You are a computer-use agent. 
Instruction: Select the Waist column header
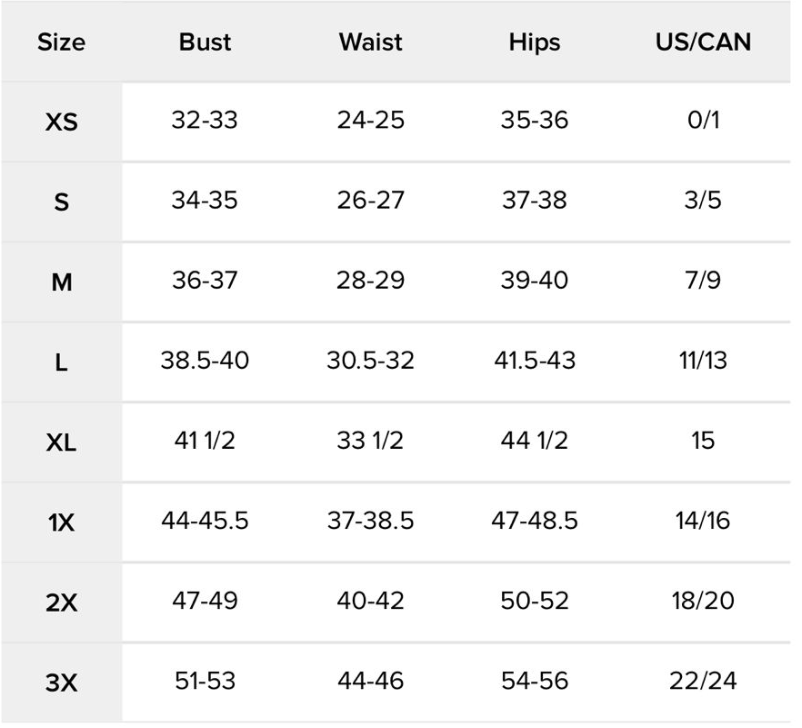click(x=370, y=42)
